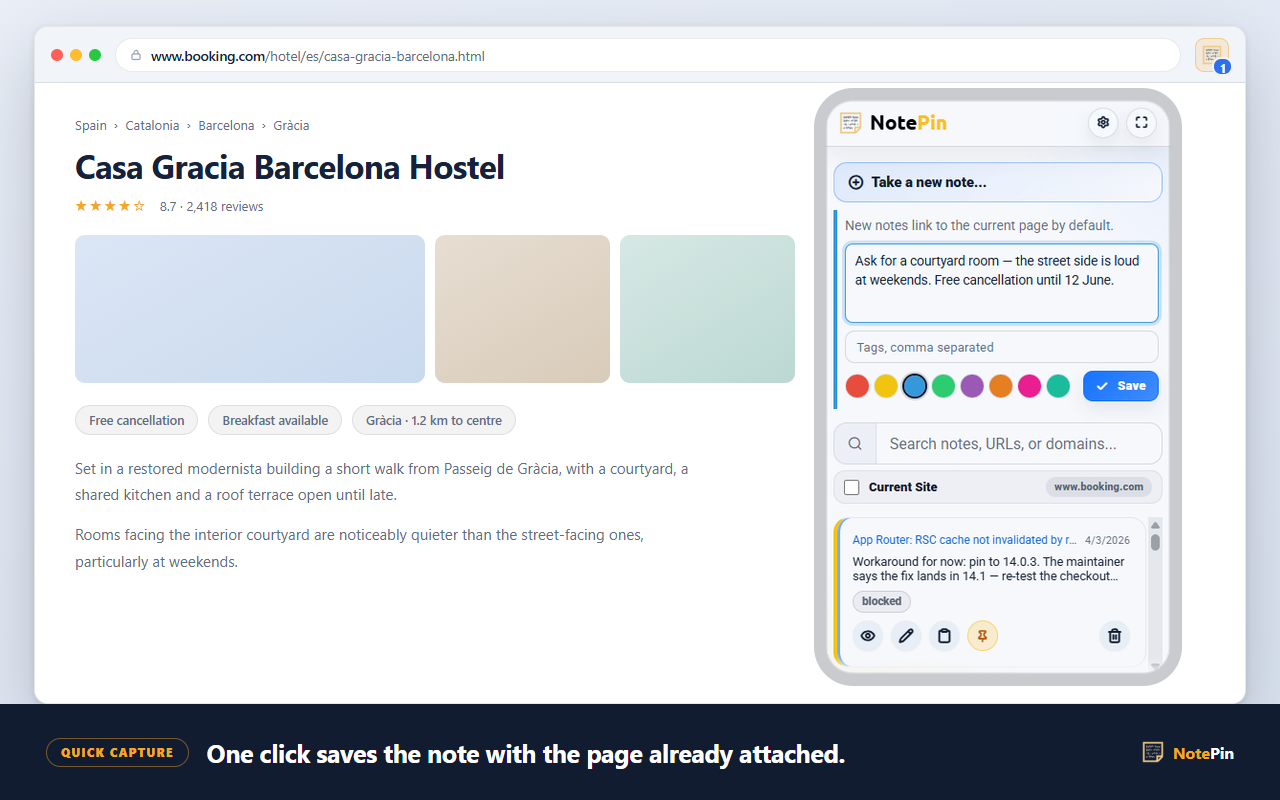Open the beige hotel photo
This screenshot has height=800, width=1280.
522,309
